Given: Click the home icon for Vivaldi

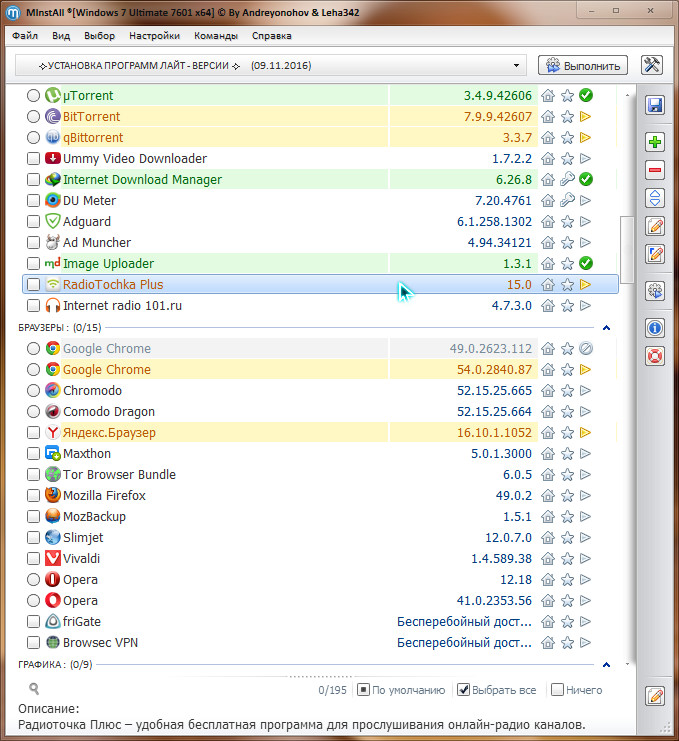Looking at the screenshot, I should [x=548, y=559].
